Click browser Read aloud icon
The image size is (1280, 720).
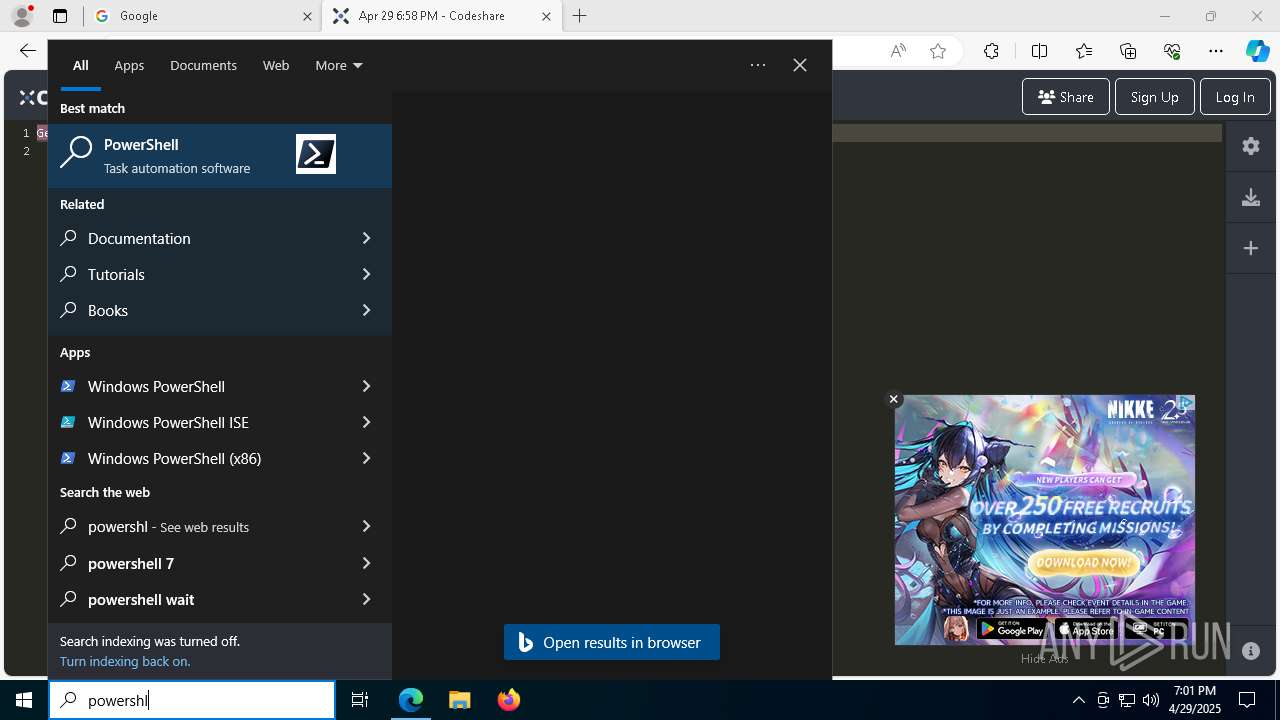[898, 51]
